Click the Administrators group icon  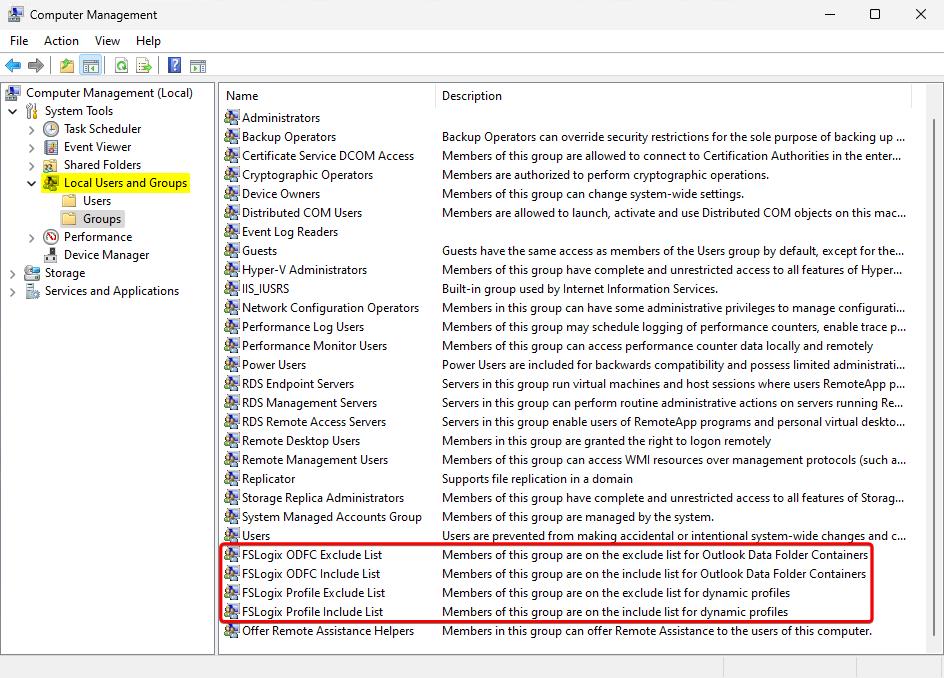[232, 117]
